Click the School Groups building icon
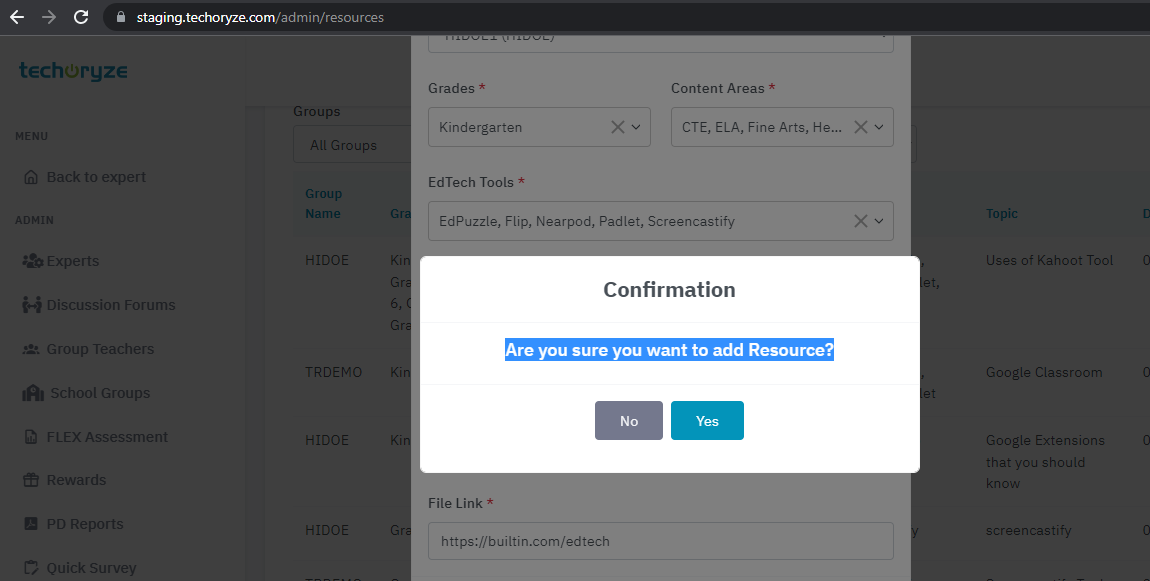This screenshot has width=1150, height=581. pos(33,393)
